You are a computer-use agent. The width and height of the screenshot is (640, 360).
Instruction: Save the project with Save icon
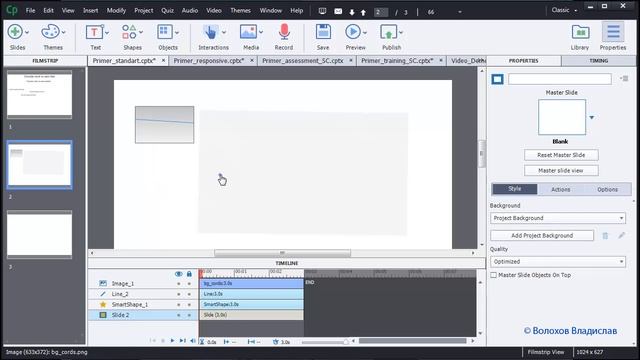click(x=323, y=32)
